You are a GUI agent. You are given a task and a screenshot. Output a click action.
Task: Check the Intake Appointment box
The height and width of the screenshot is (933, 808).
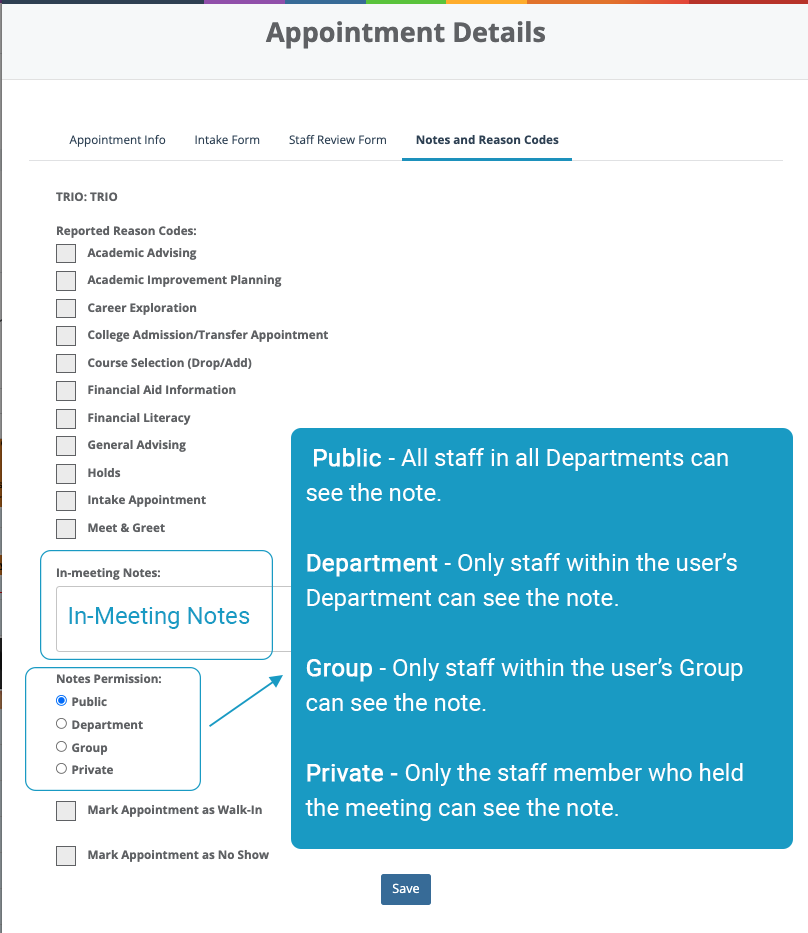coord(65,500)
